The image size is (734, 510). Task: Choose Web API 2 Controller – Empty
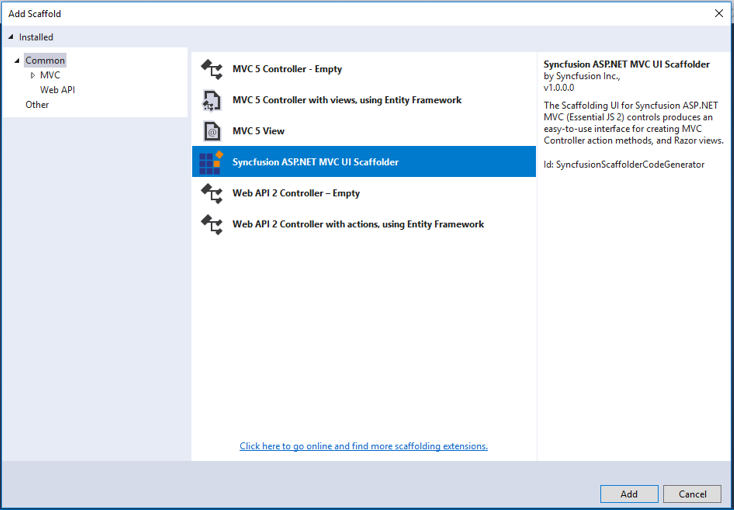pos(364,193)
